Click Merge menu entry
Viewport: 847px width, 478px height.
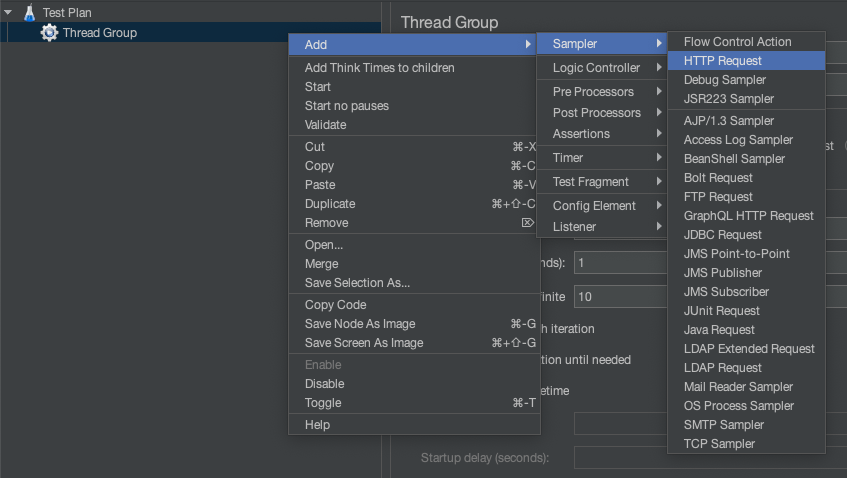click(414, 264)
